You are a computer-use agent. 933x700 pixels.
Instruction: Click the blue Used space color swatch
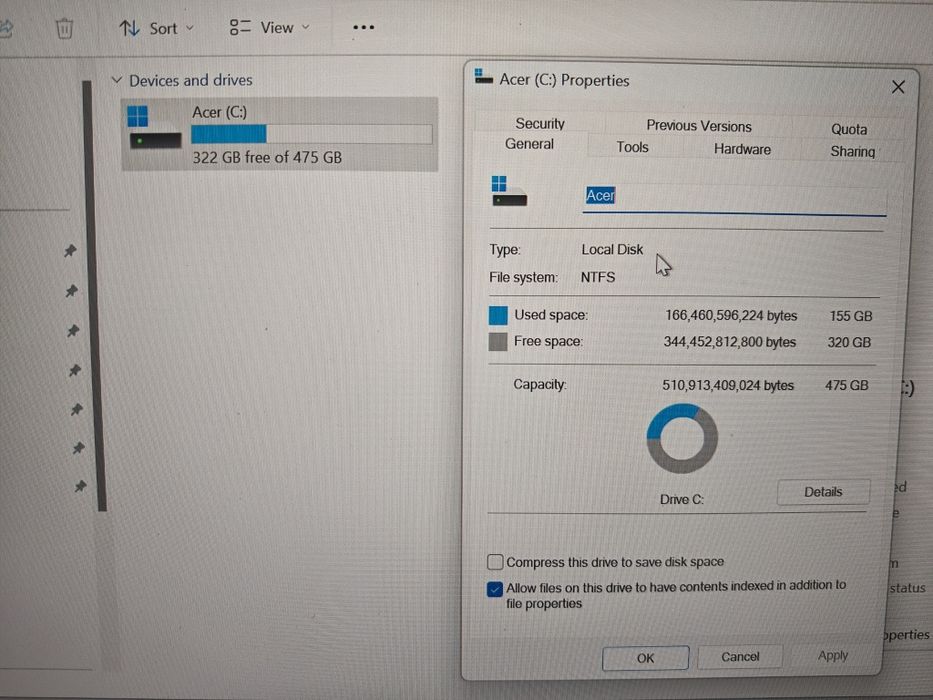[498, 315]
